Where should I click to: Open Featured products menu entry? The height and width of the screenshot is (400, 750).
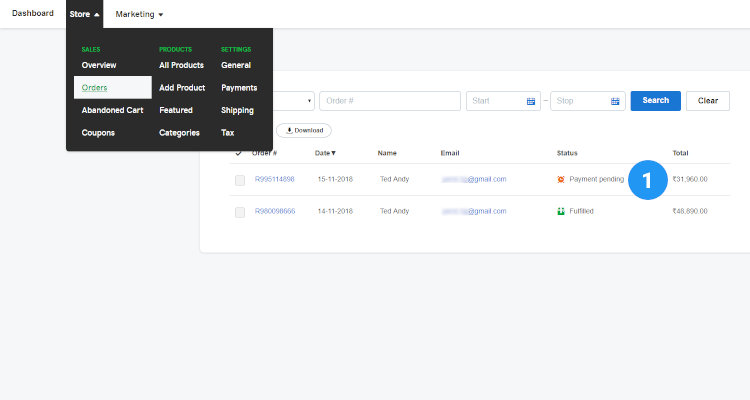point(176,110)
